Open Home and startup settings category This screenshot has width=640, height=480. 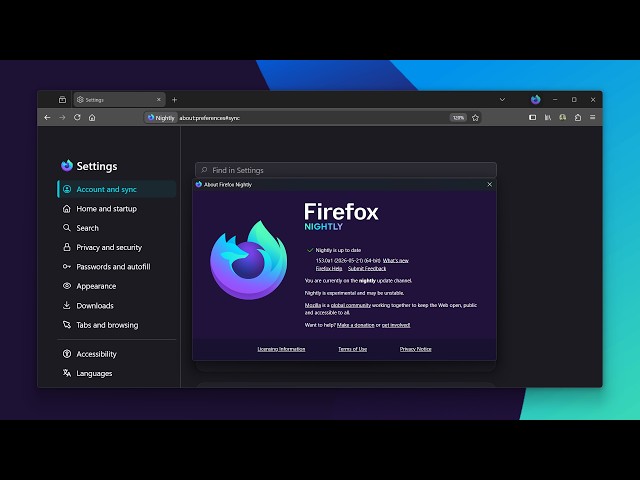coord(117,209)
